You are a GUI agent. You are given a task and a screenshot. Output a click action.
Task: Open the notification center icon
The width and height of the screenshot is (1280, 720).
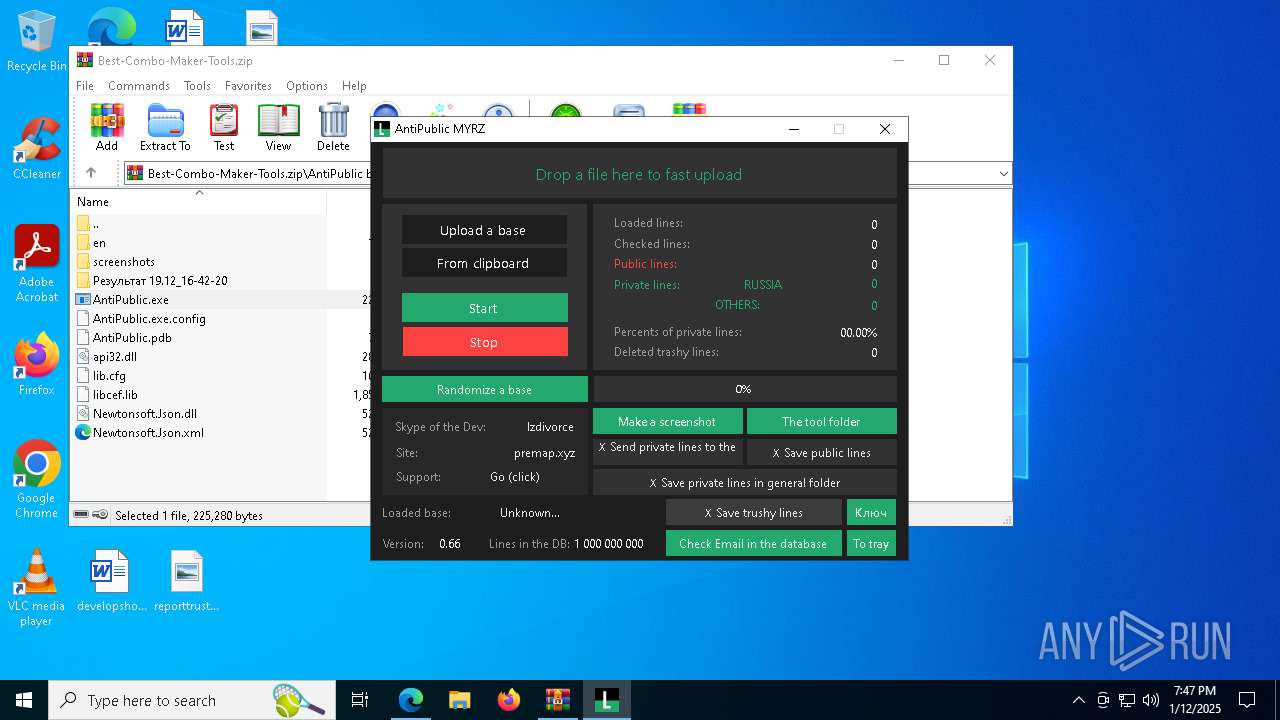(1247, 700)
